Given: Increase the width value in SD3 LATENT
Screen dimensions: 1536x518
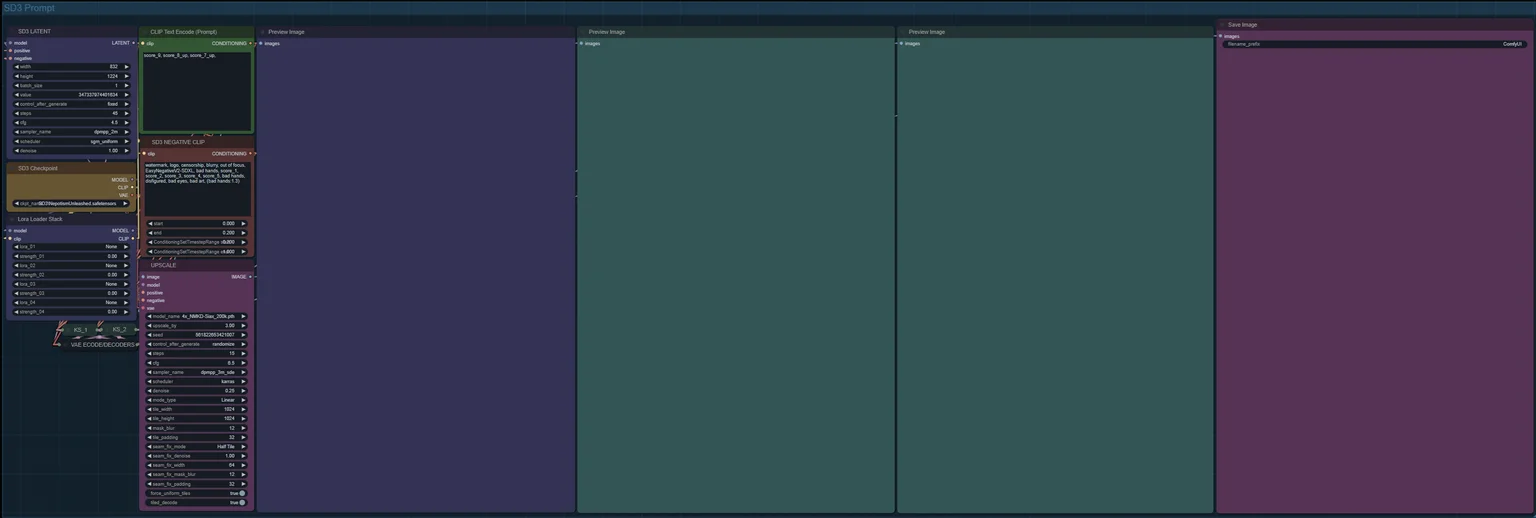Looking at the screenshot, I should [x=126, y=67].
